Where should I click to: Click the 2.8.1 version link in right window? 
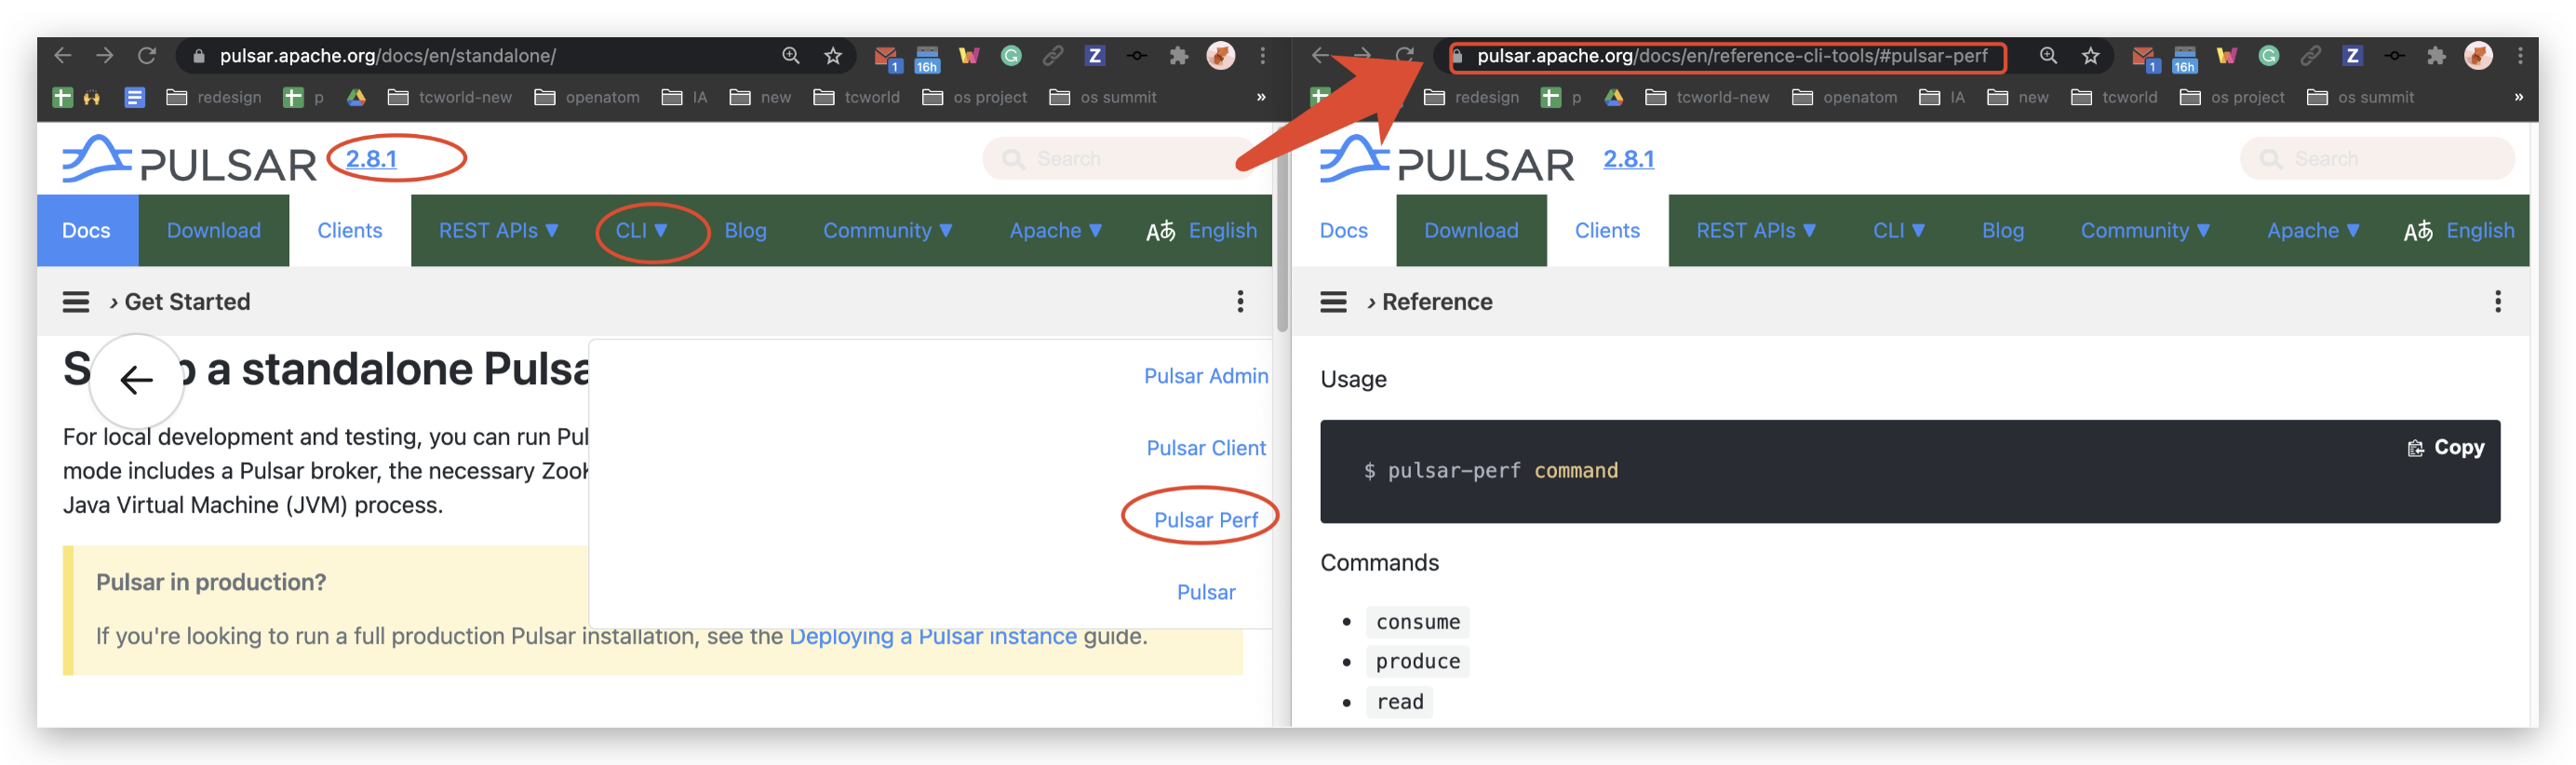pyautogui.click(x=1629, y=159)
